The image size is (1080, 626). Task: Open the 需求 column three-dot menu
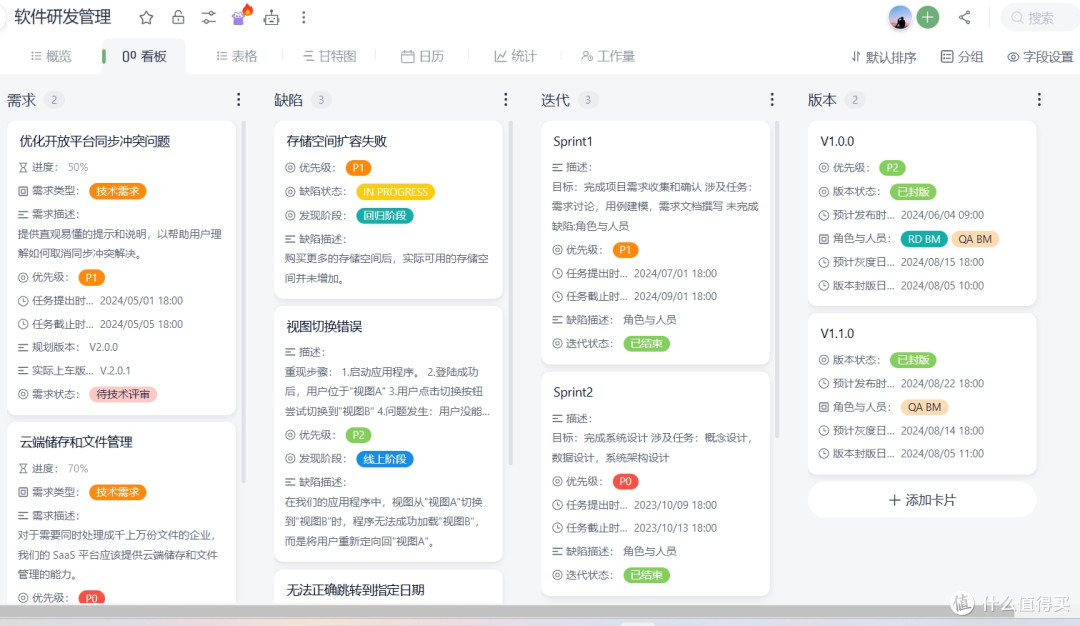(x=239, y=100)
